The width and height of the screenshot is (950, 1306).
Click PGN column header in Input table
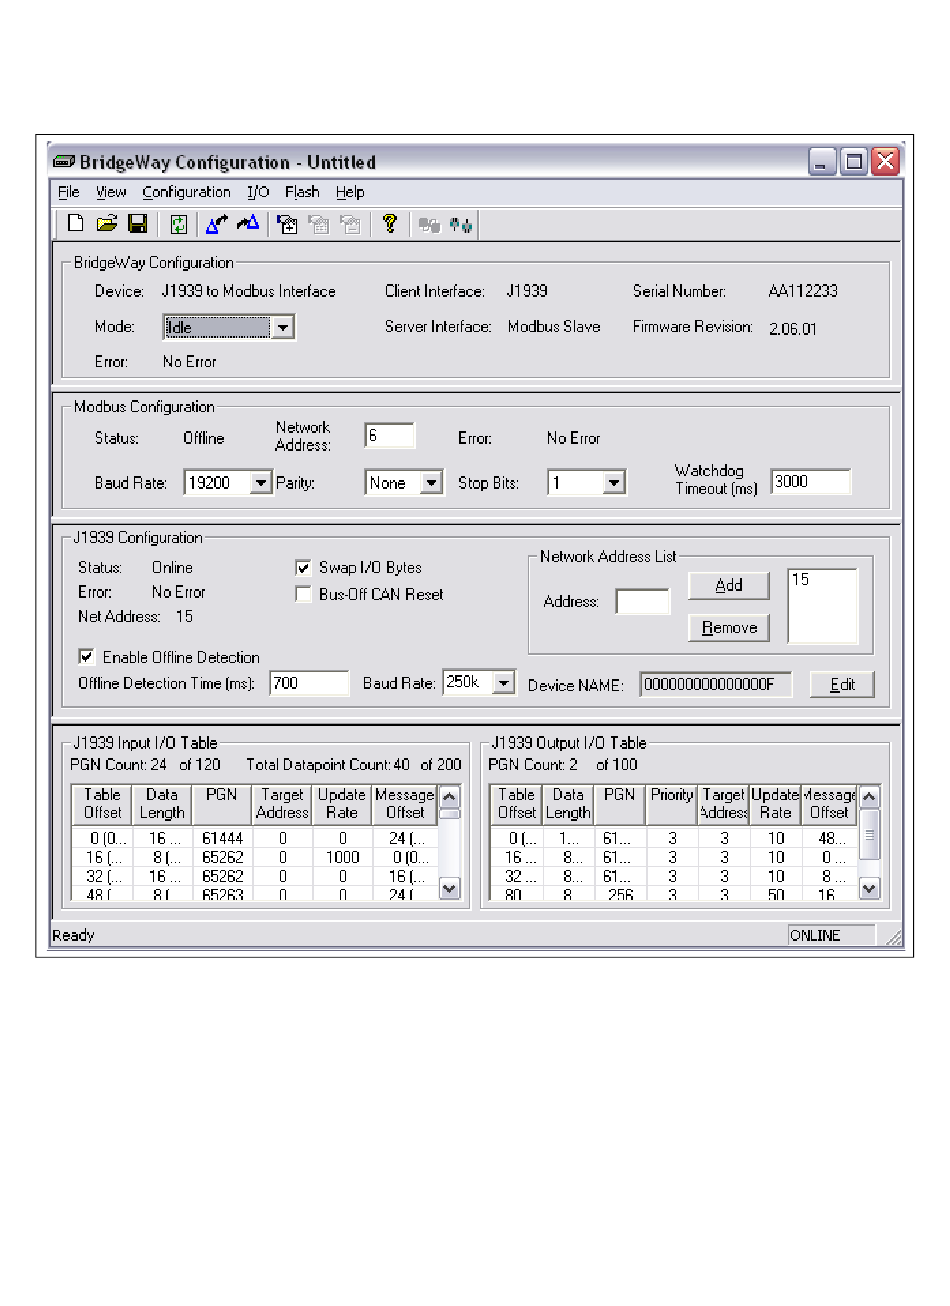222,804
